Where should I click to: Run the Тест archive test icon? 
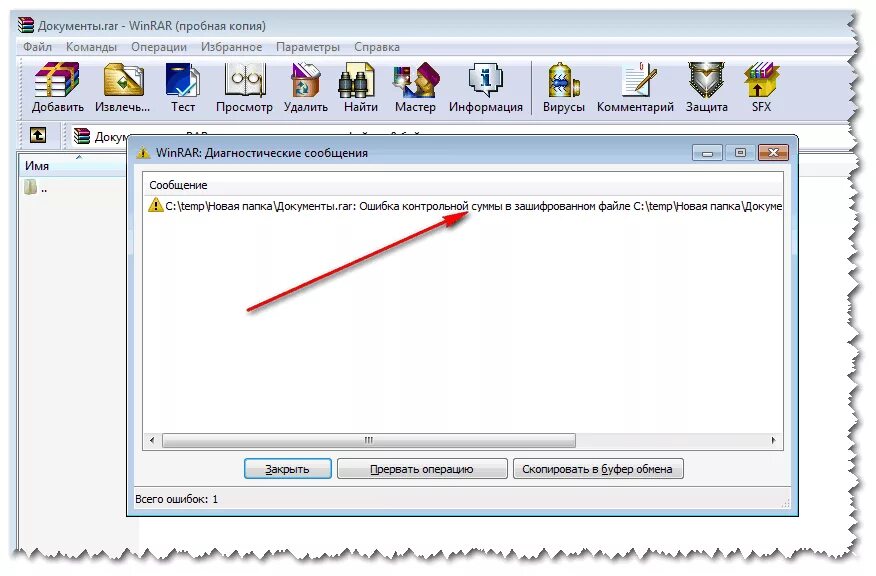pyautogui.click(x=183, y=87)
